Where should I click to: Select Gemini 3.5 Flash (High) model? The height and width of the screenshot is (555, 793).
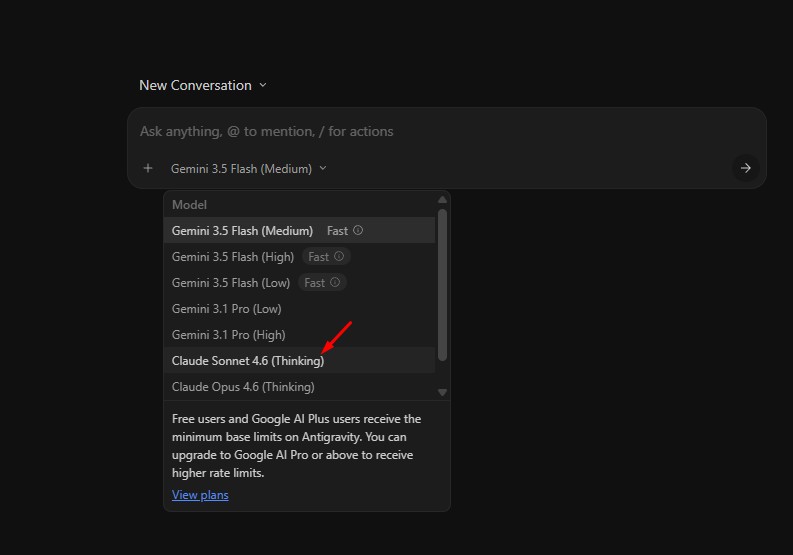click(299, 257)
